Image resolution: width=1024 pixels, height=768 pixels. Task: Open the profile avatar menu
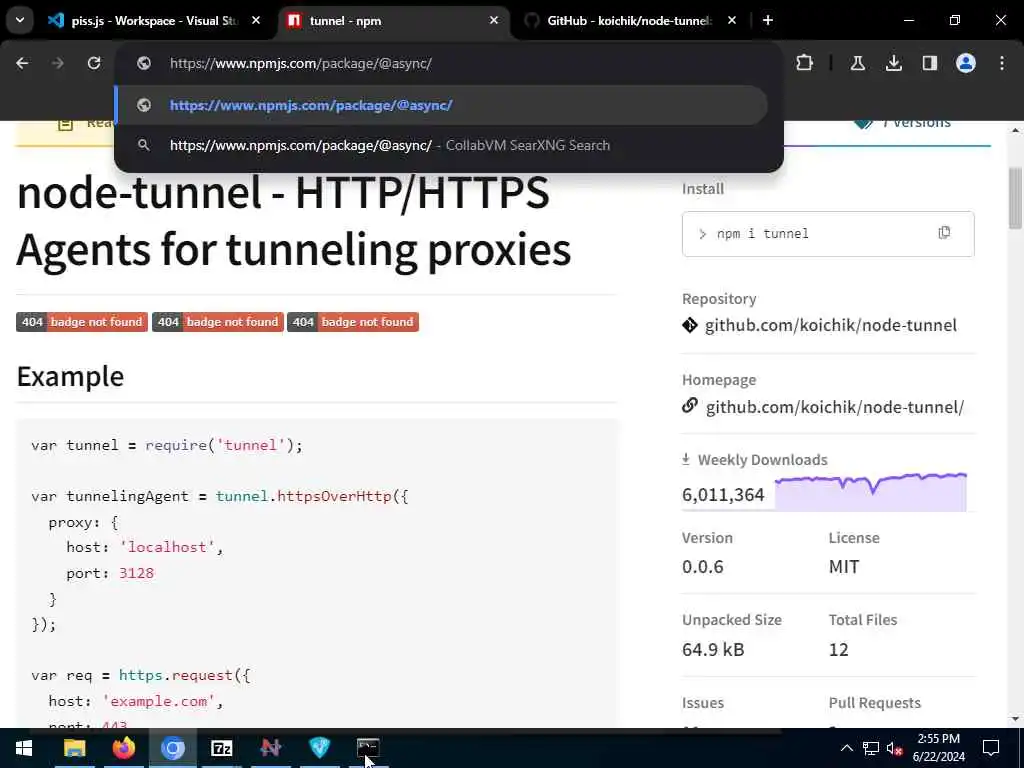pyautogui.click(x=966, y=63)
